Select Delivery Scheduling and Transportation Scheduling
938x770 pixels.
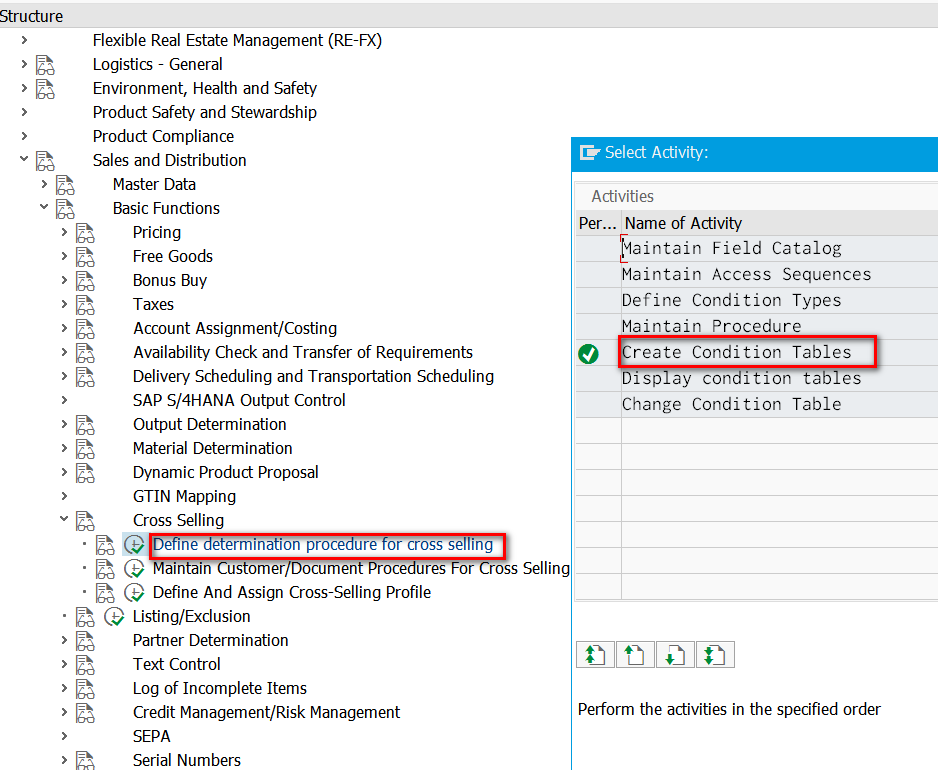tap(313, 376)
